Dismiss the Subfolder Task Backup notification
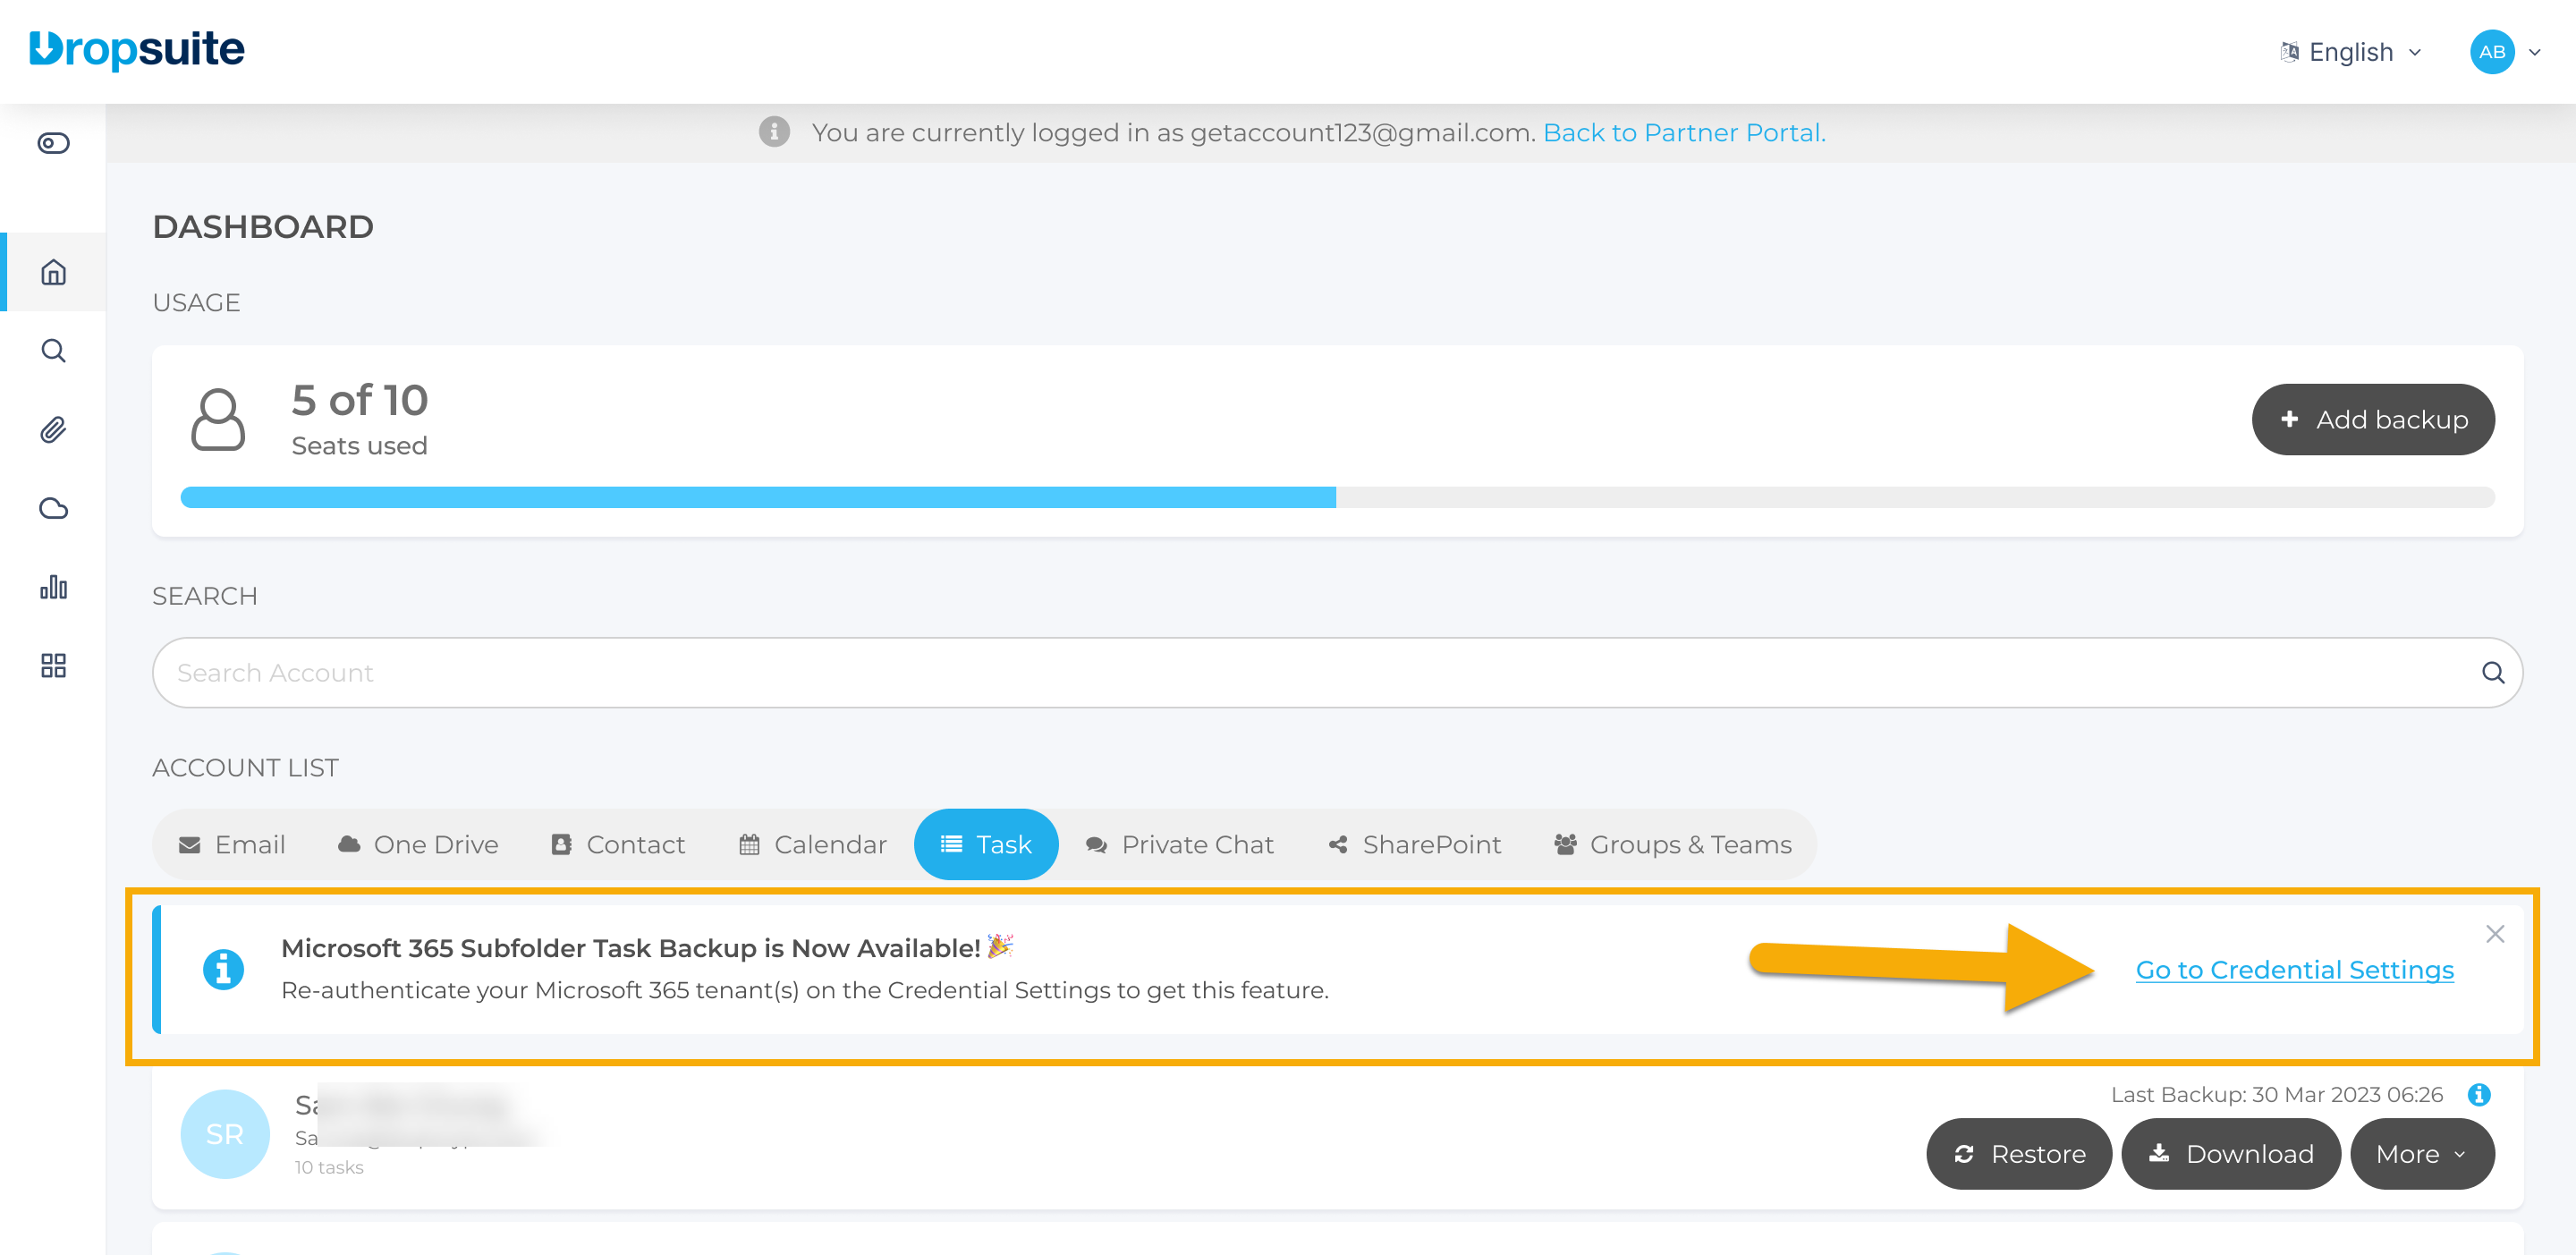The image size is (2576, 1255). pos(2494,934)
